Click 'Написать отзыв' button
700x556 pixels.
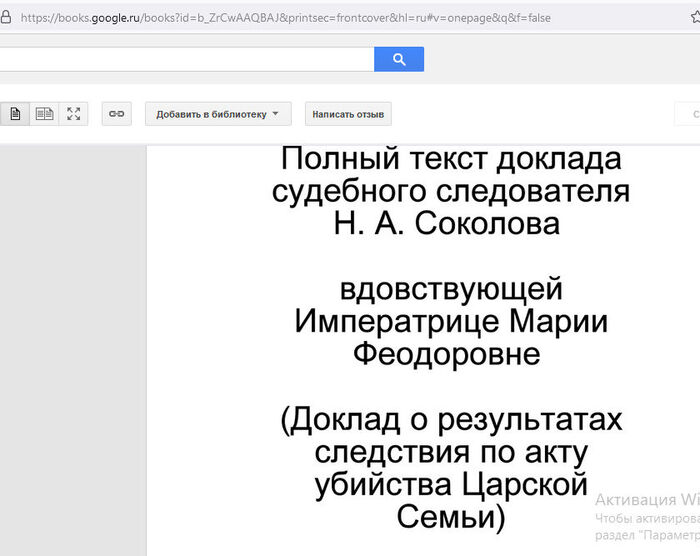point(348,114)
